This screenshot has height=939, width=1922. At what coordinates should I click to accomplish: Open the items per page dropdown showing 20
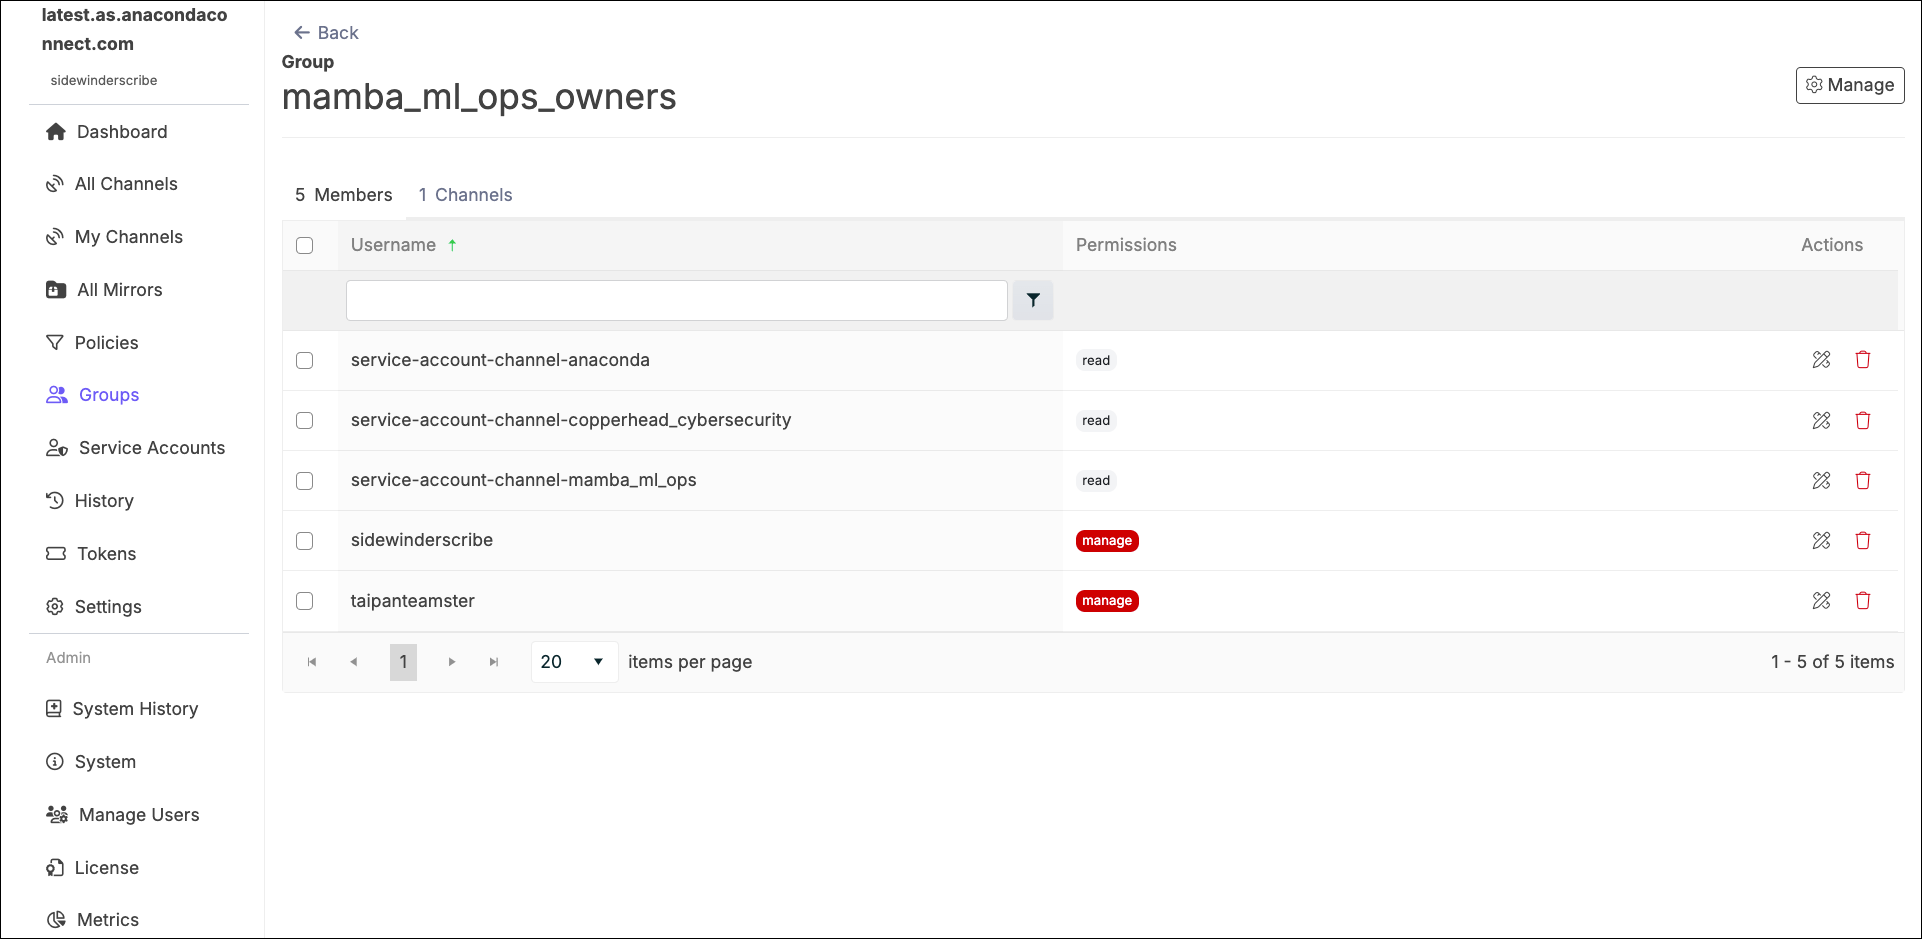pos(574,662)
